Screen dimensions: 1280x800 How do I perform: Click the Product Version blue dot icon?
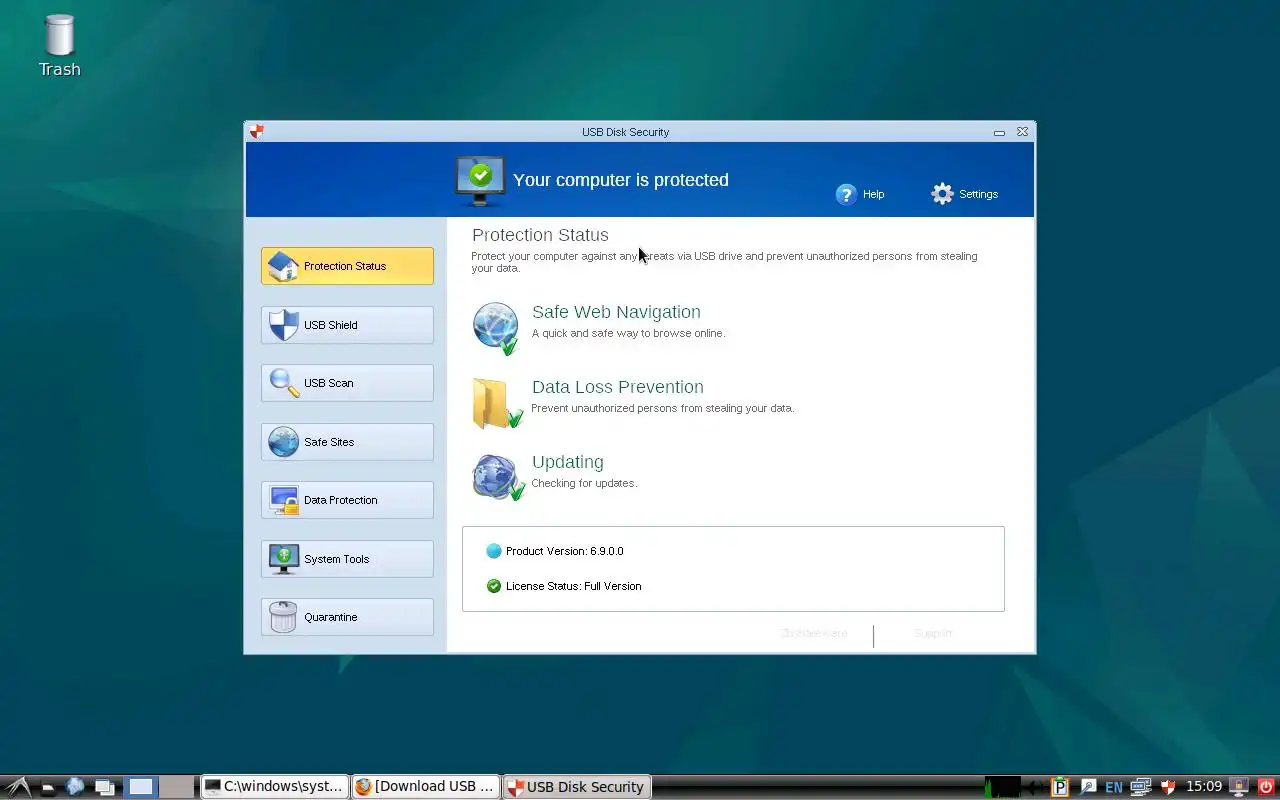click(x=493, y=551)
